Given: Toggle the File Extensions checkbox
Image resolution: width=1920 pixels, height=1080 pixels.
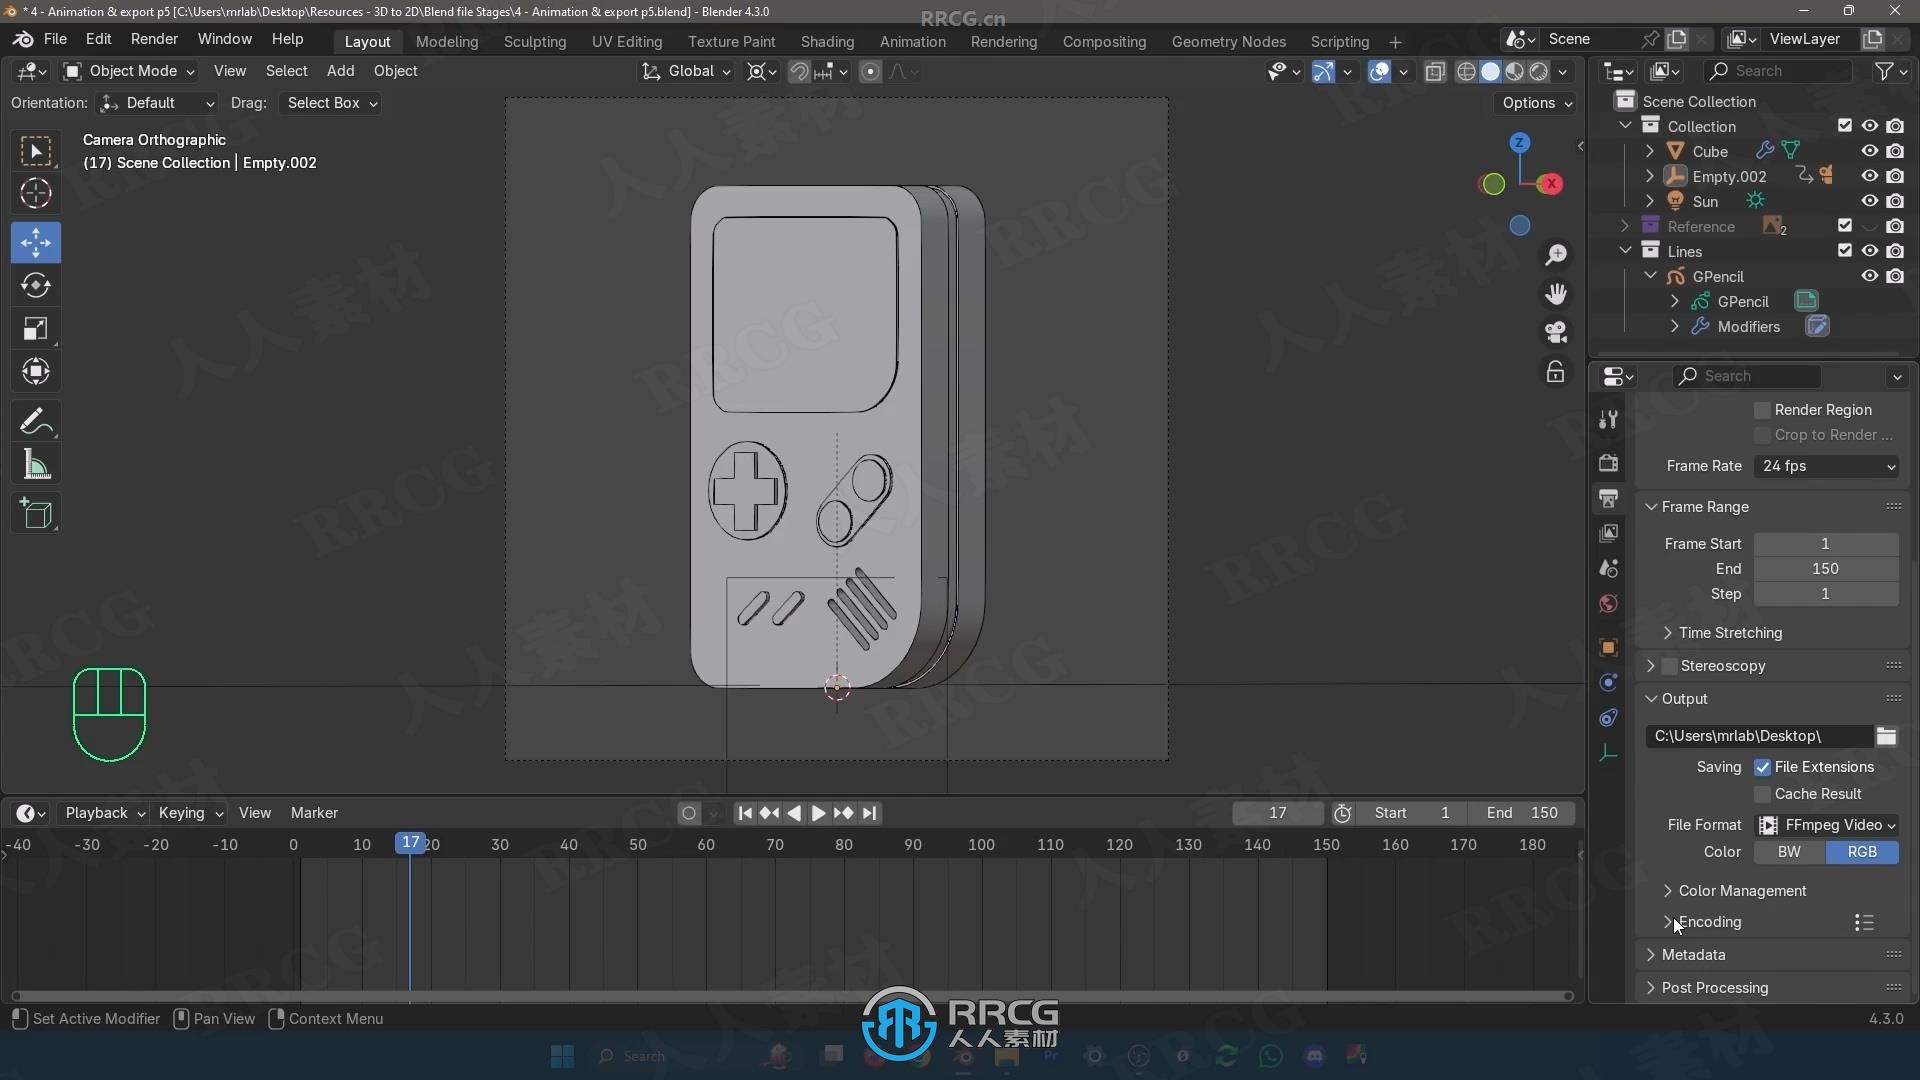Looking at the screenshot, I should (1762, 767).
